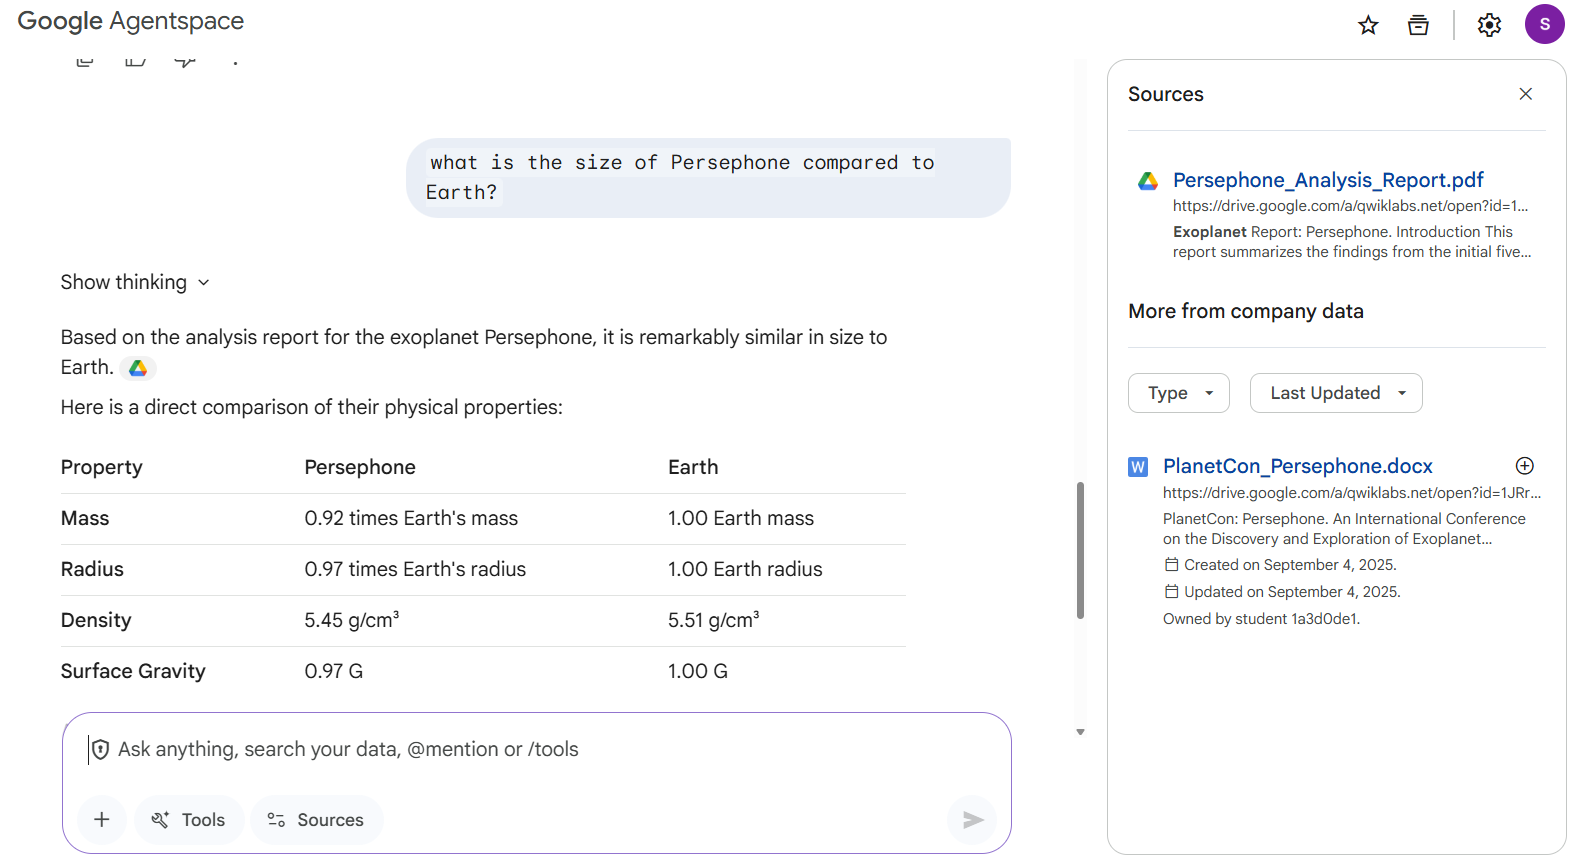Click the '0.97 times Earth's radius' cell
This screenshot has height=858, width=1571.
415,569
